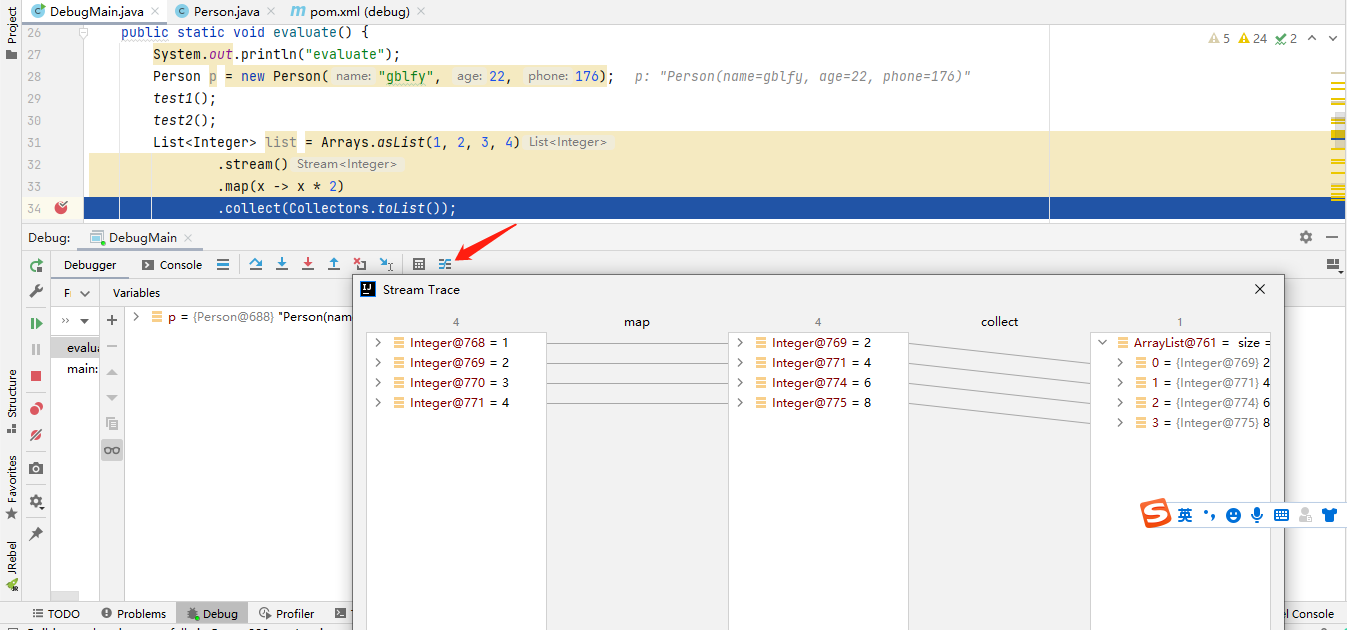This screenshot has height=630, width=1347.
Task: Go to previous highlighted error arrow
Action: click(1311, 39)
